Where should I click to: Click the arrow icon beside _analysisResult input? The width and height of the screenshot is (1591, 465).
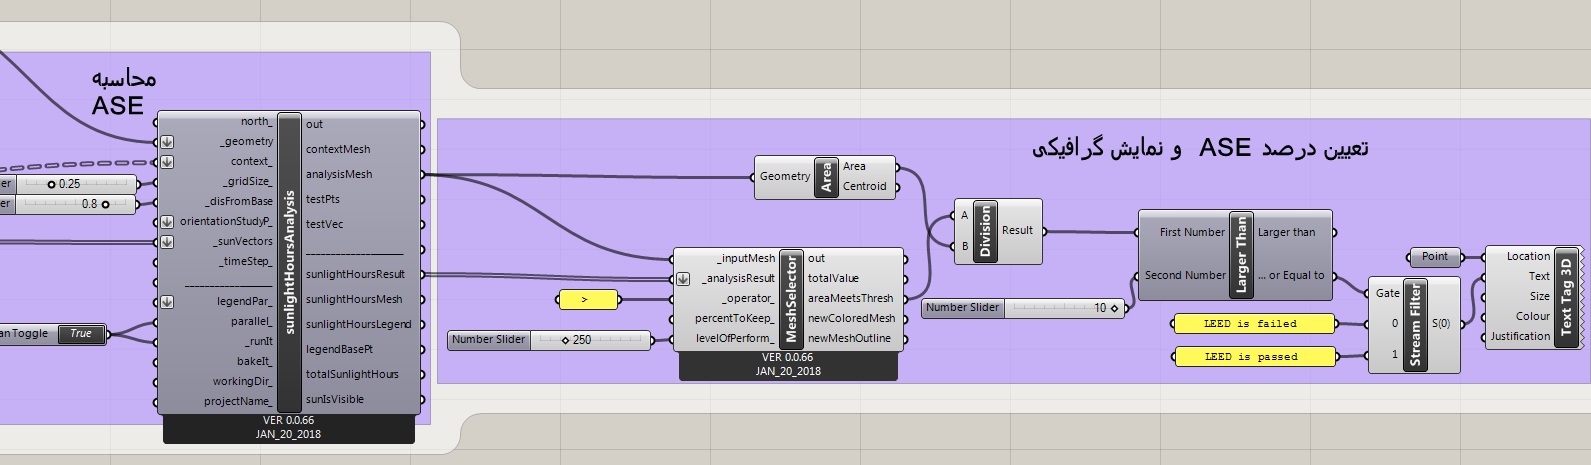[683, 279]
